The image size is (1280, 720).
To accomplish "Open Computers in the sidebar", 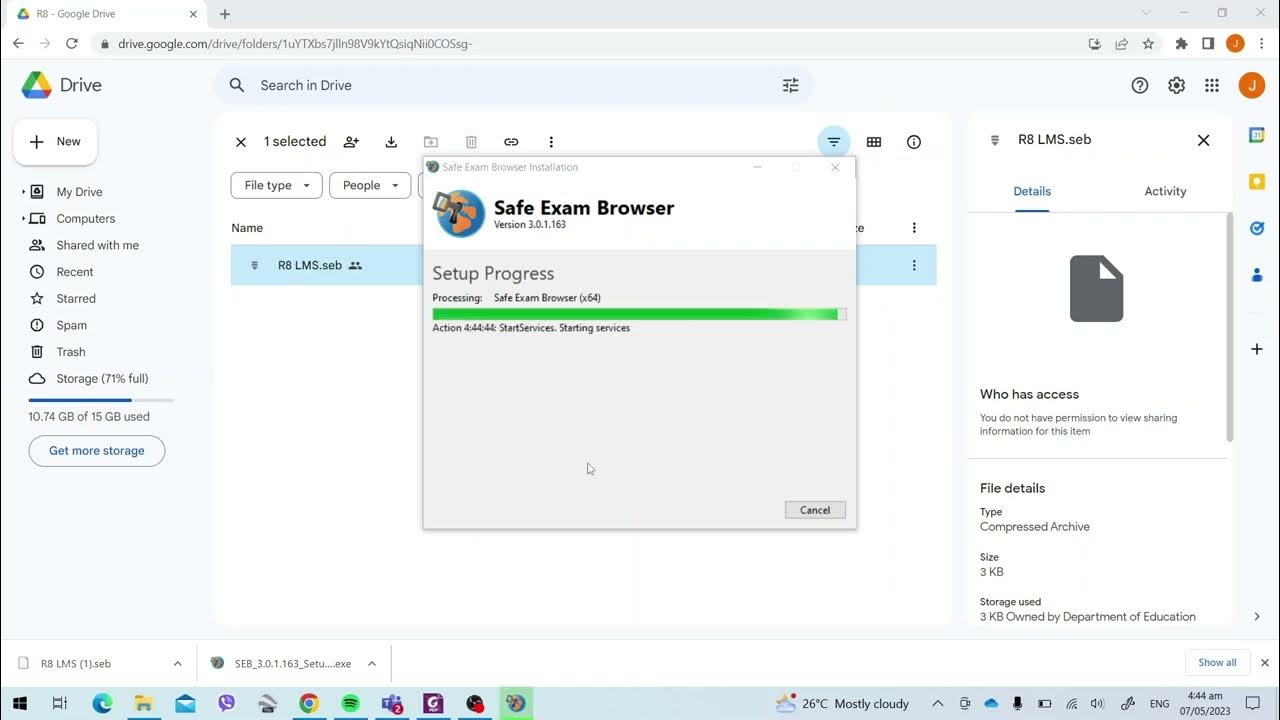I will pyautogui.click(x=85, y=219).
